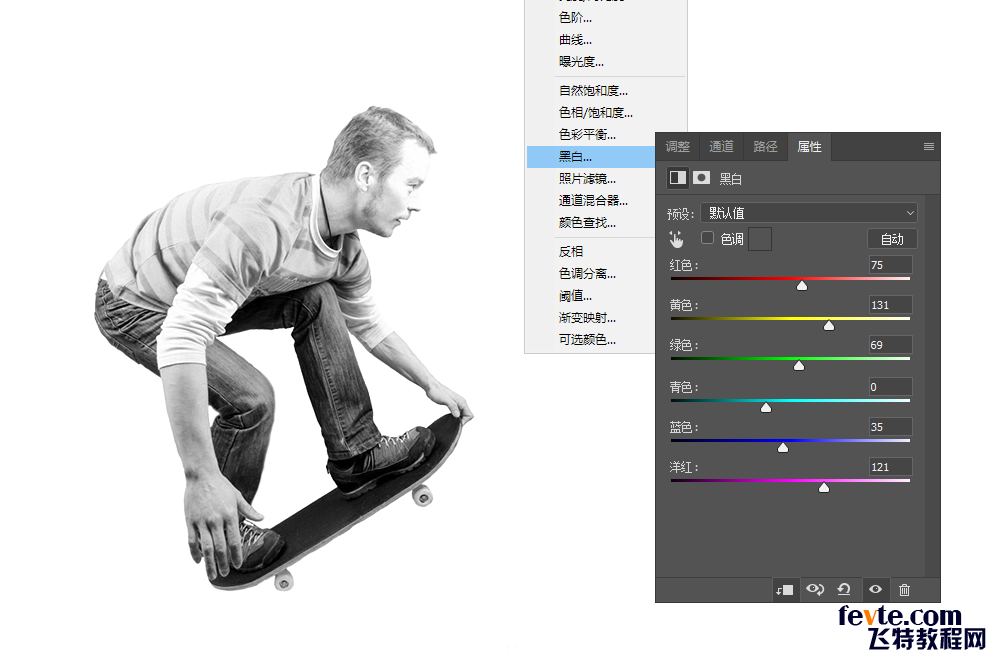Select the 属性 tab
Image resolution: width=1000 pixels, height=664 pixels.
click(x=809, y=147)
